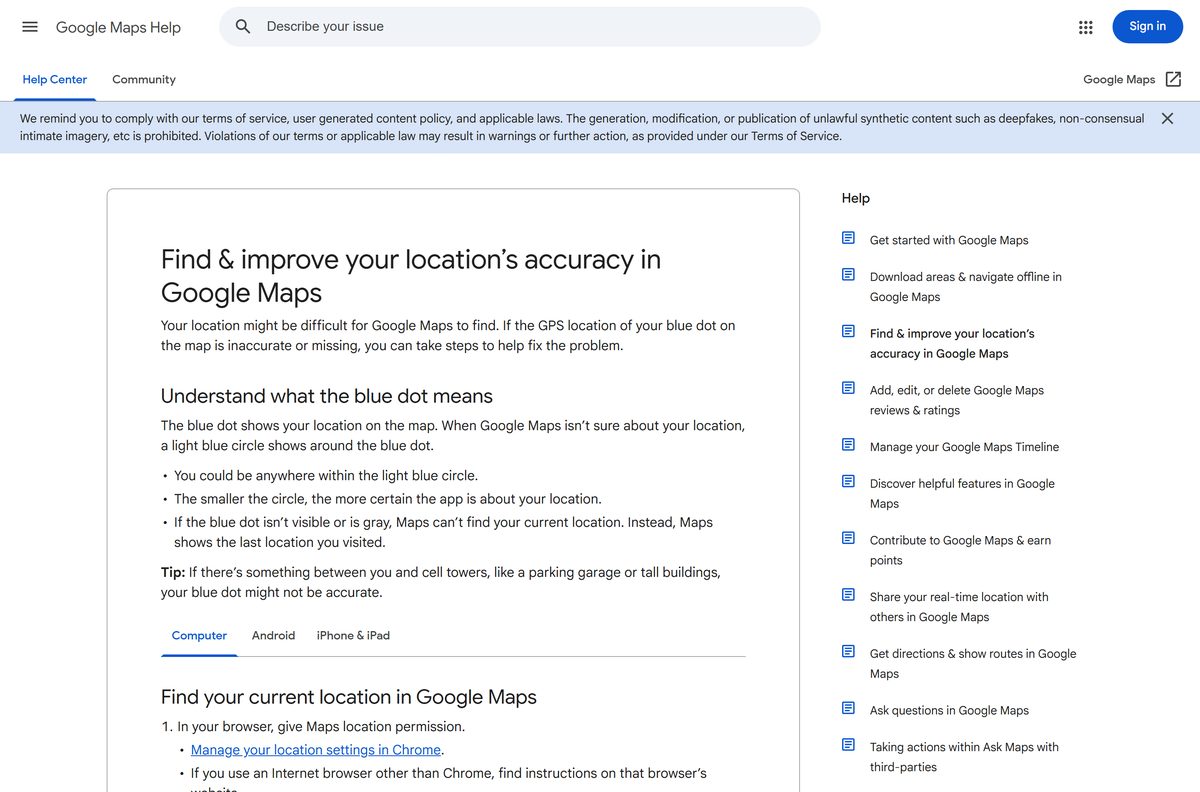The height and width of the screenshot is (792, 1200).
Task: Click article icon next to Contribute to Google Maps
Action: pos(848,538)
